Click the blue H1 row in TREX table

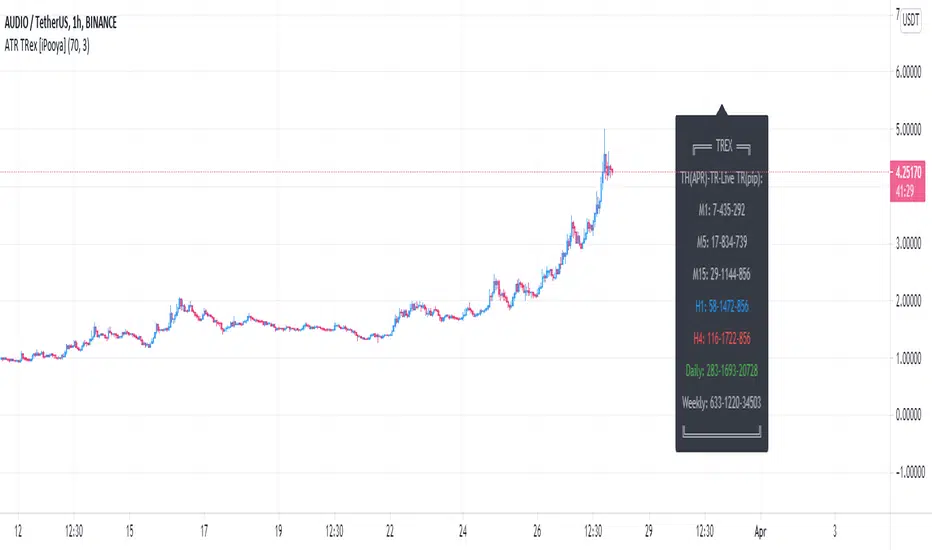click(721, 305)
